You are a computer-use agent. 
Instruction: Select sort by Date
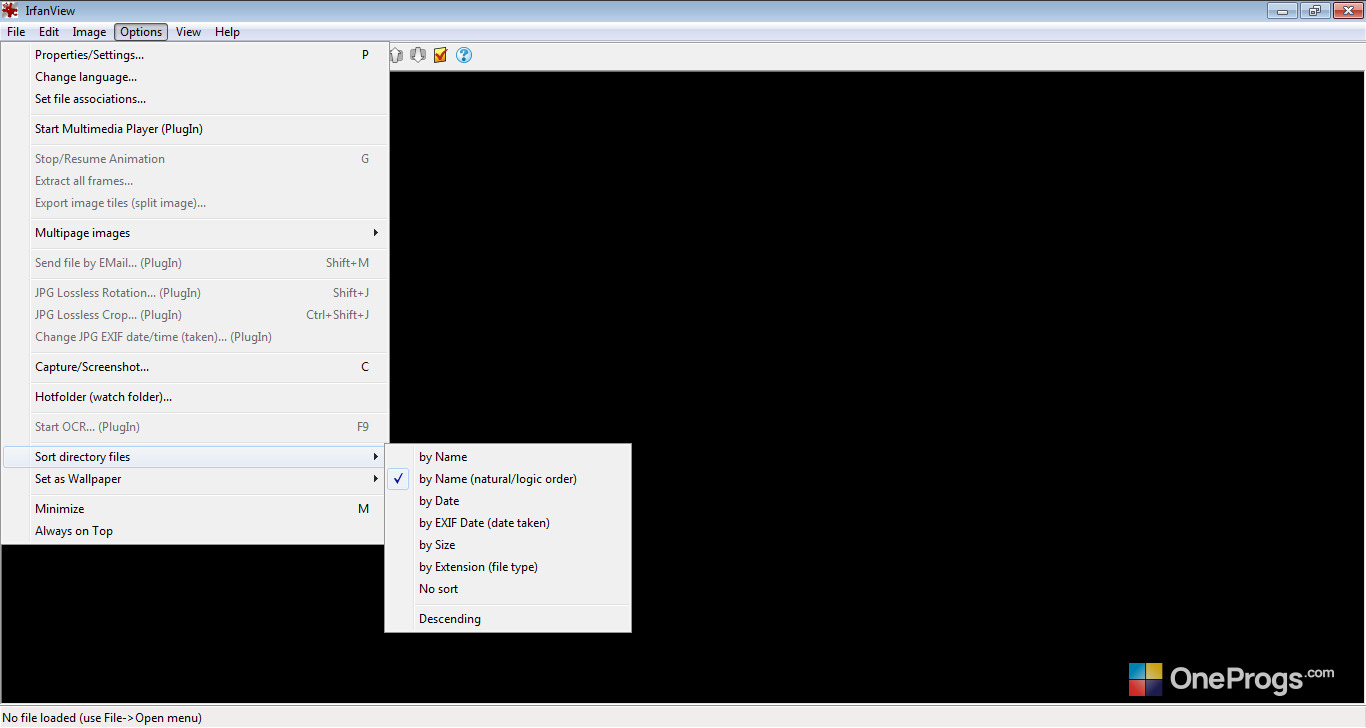508,501
